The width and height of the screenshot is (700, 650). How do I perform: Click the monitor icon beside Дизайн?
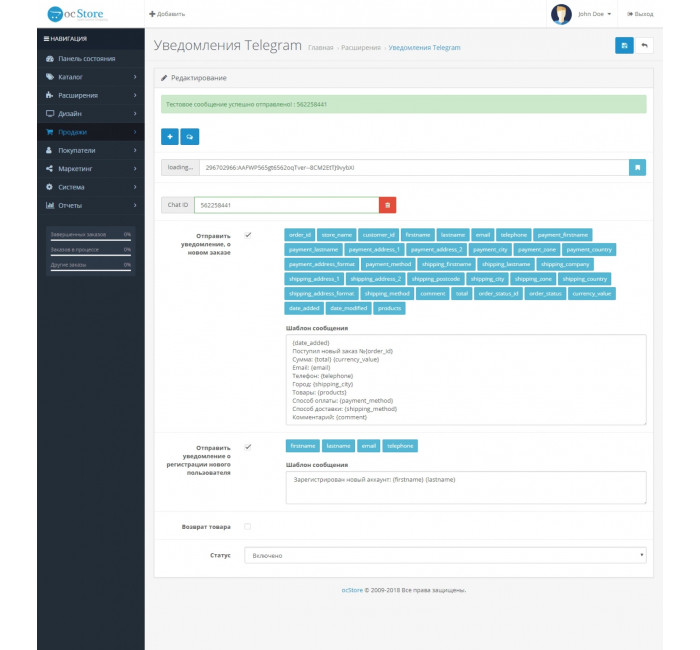(50, 113)
